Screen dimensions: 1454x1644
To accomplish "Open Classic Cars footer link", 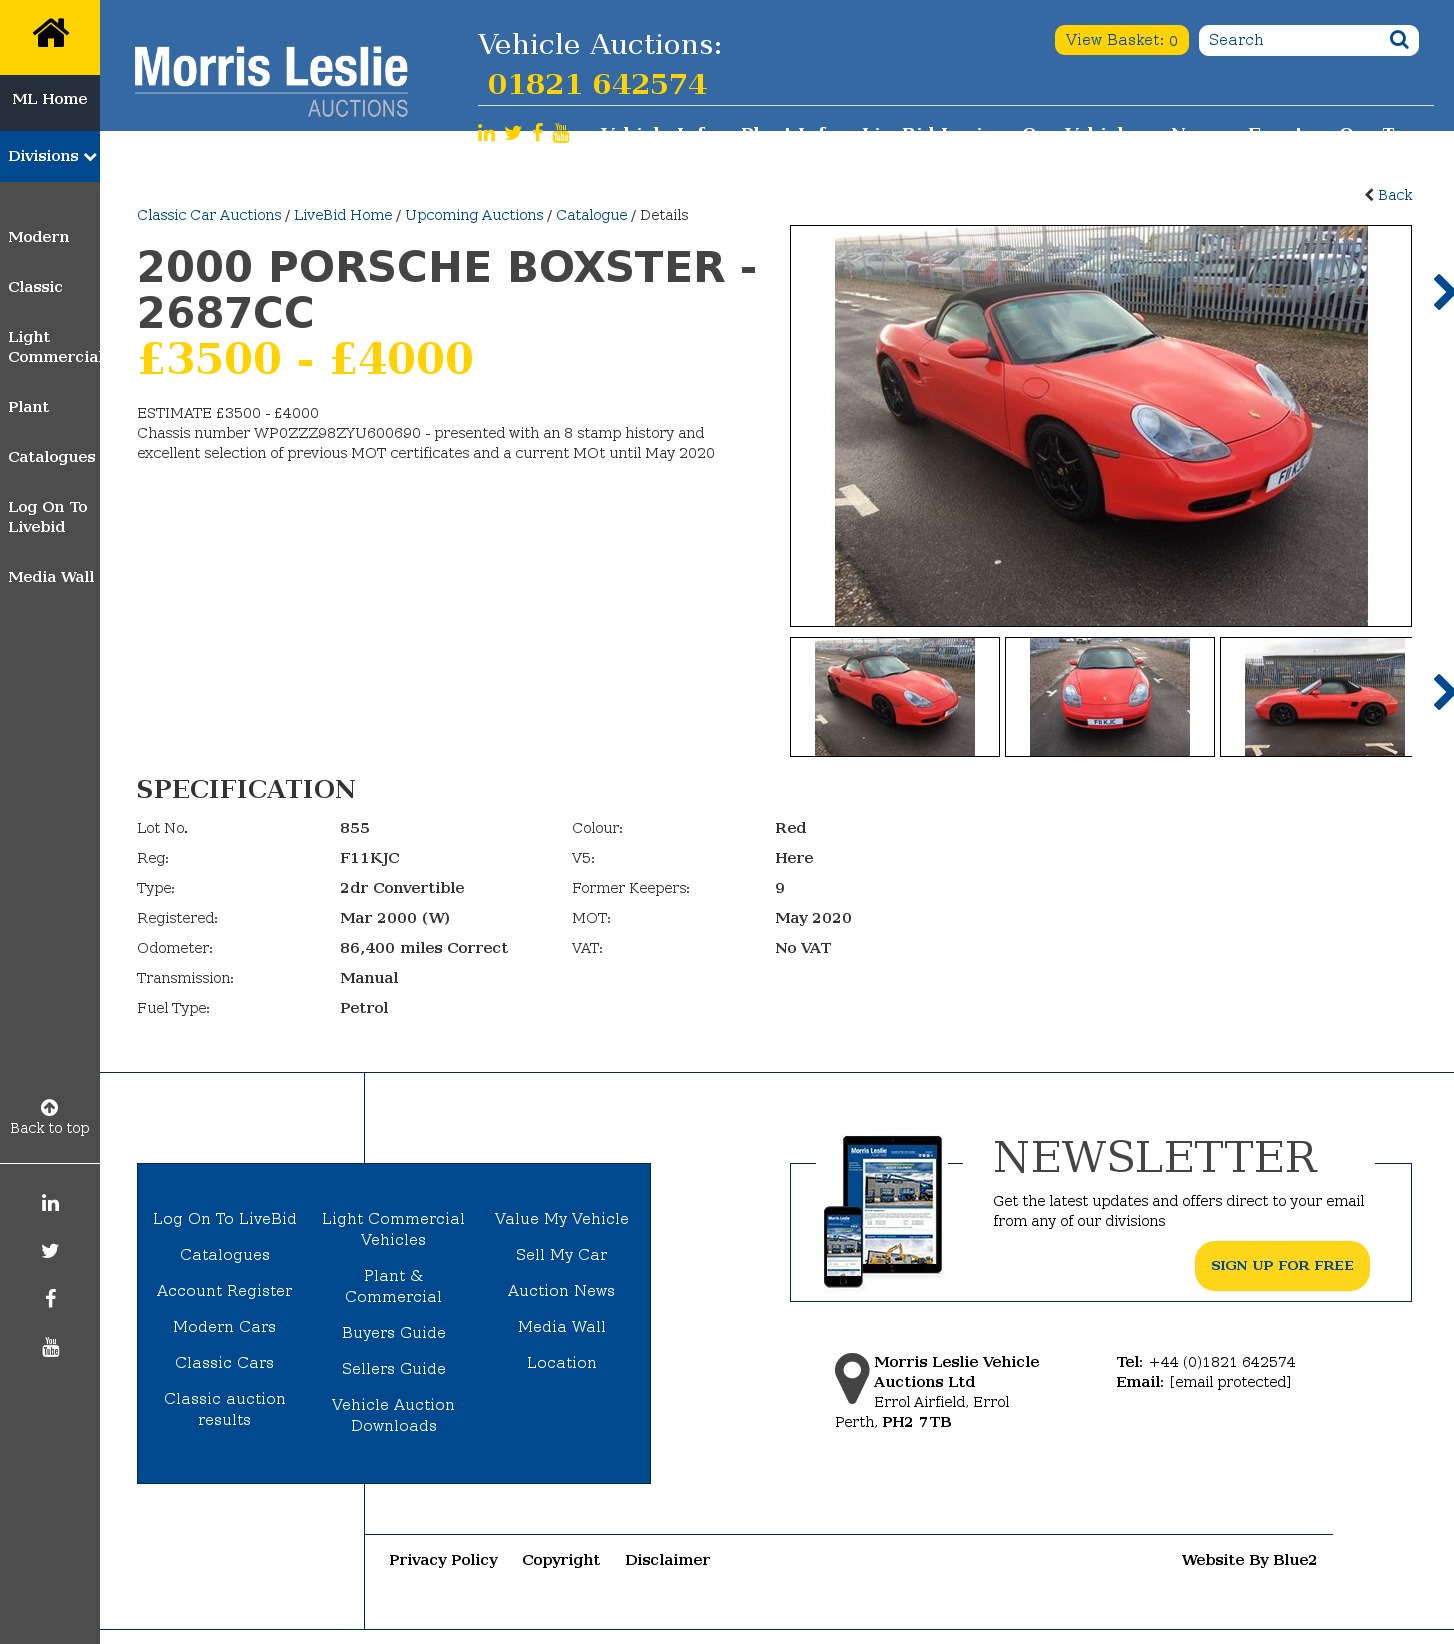I will pyautogui.click(x=225, y=1363).
